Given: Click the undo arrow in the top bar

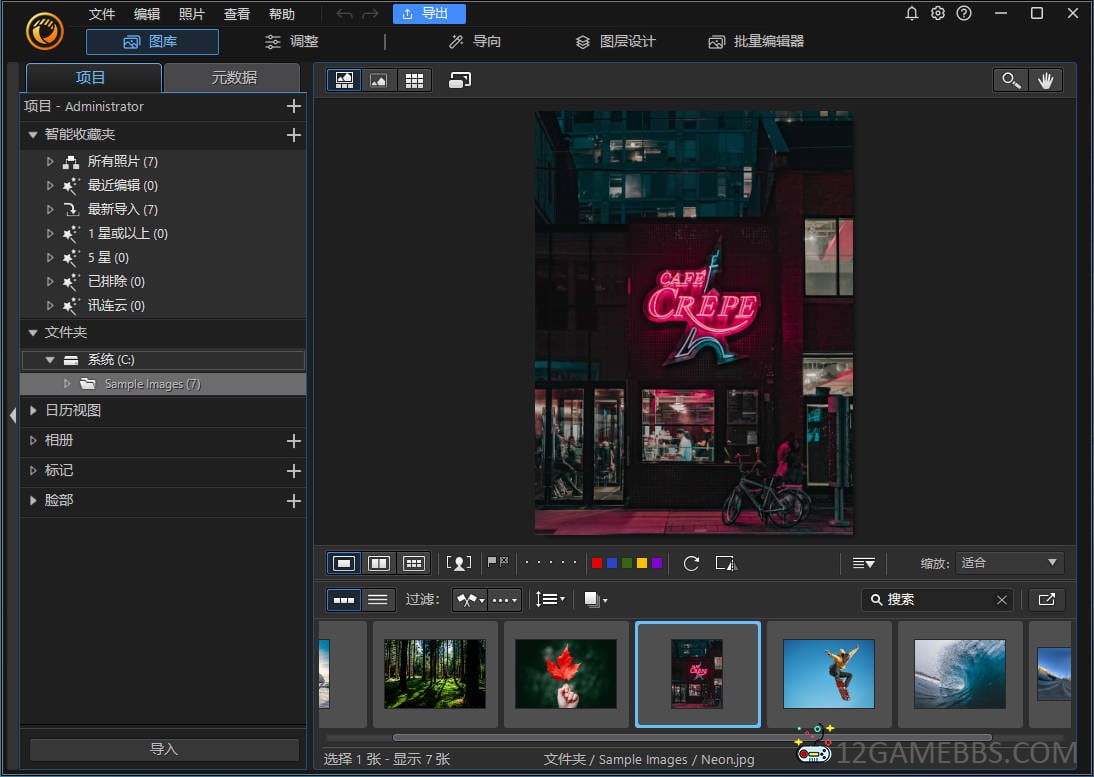Looking at the screenshot, I should (x=344, y=14).
